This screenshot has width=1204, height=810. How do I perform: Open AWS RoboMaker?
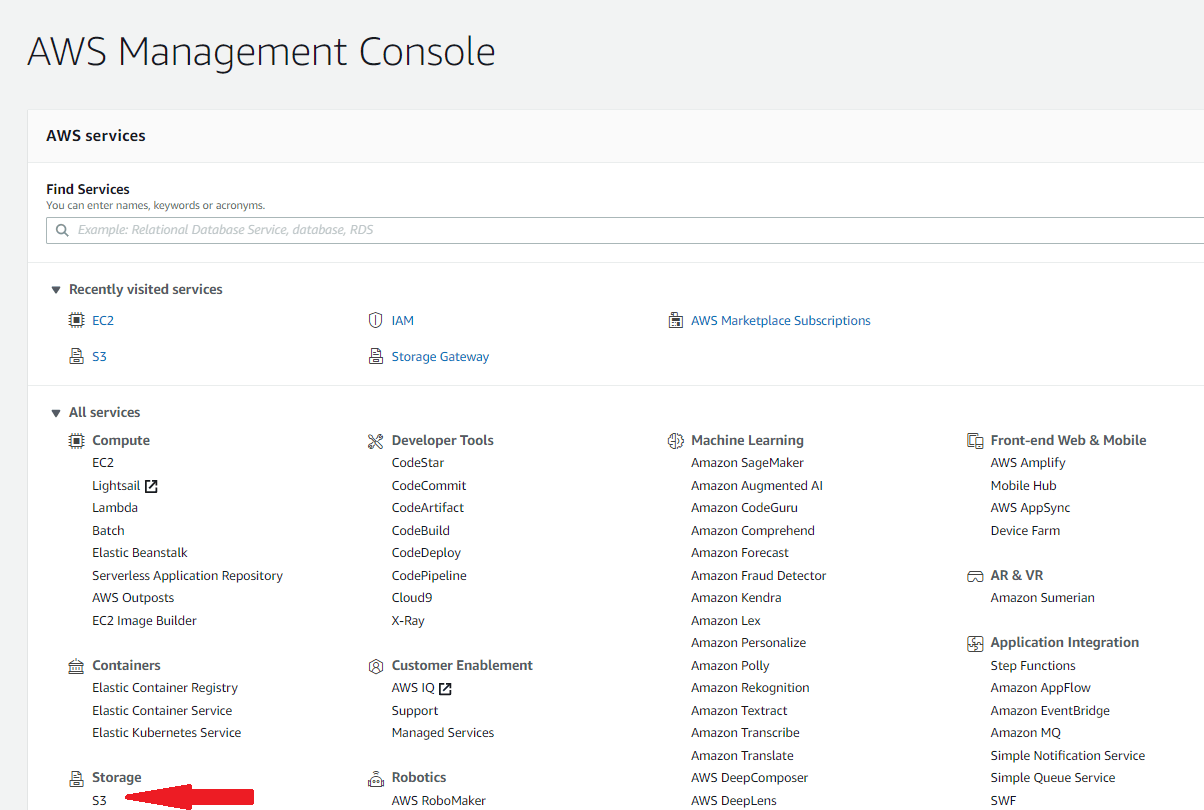[x=439, y=801]
